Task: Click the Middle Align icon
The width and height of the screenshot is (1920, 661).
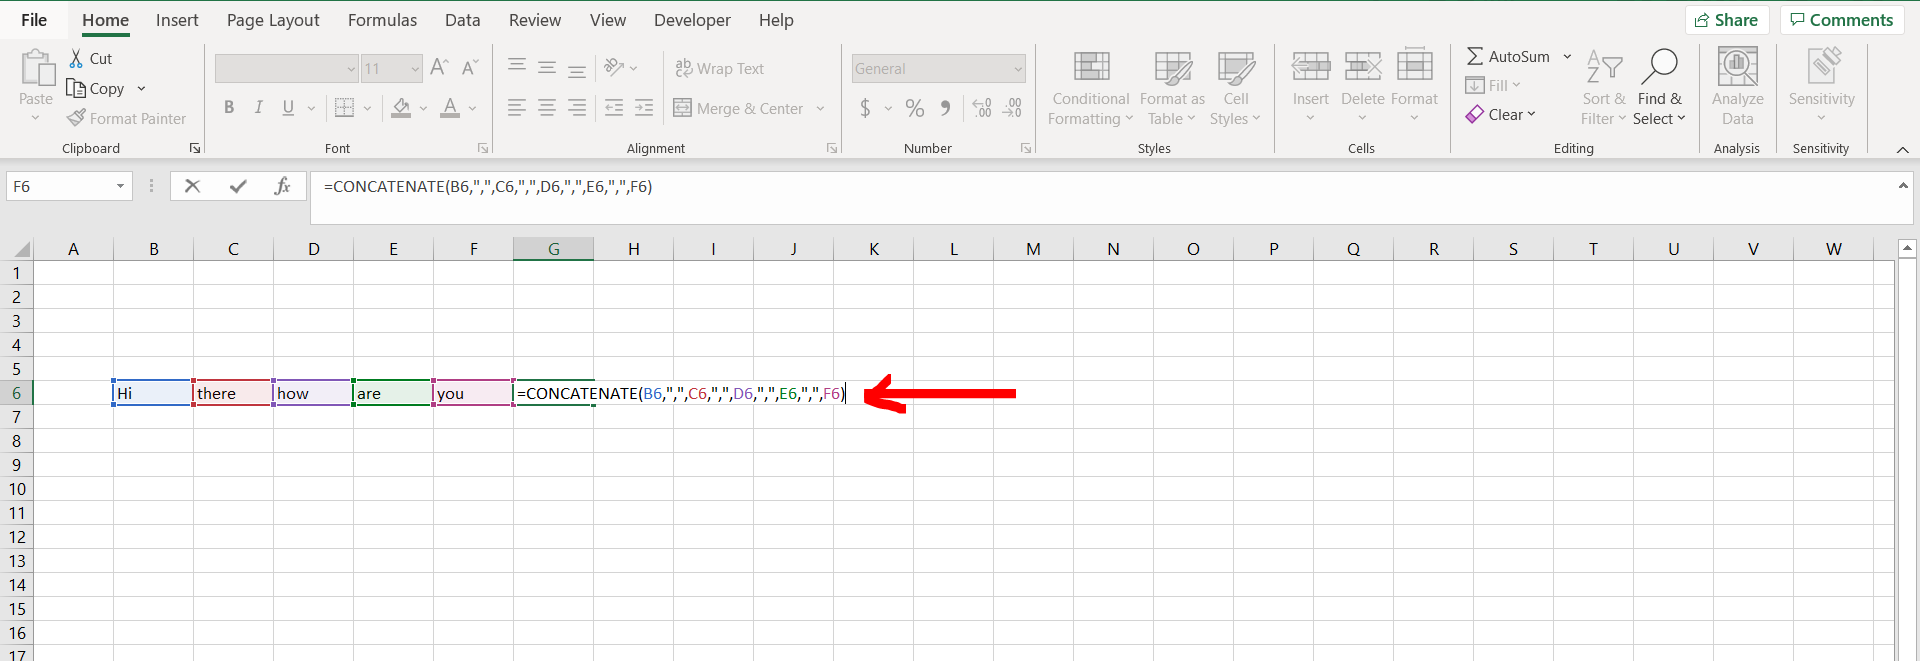Action: [x=547, y=68]
